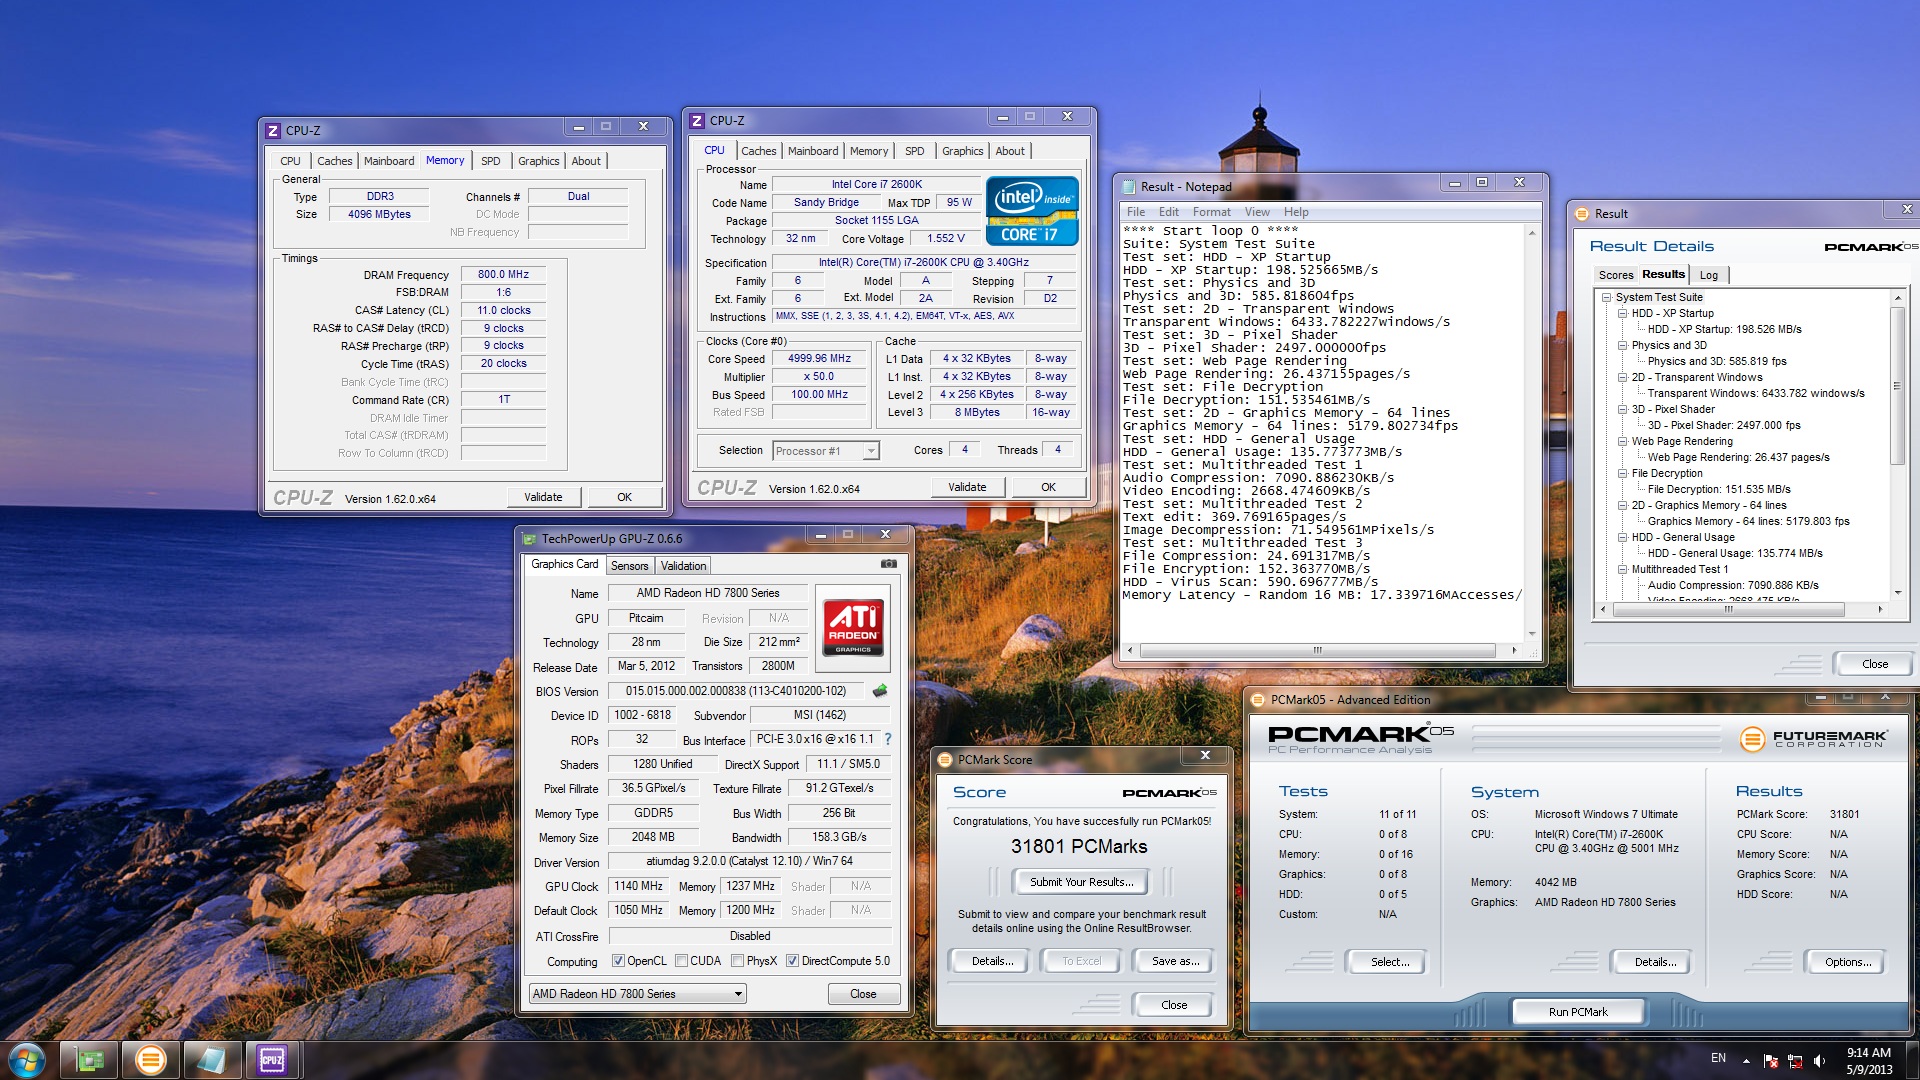Open the Format menu in Notepad
The height and width of the screenshot is (1080, 1920).
tap(1211, 212)
